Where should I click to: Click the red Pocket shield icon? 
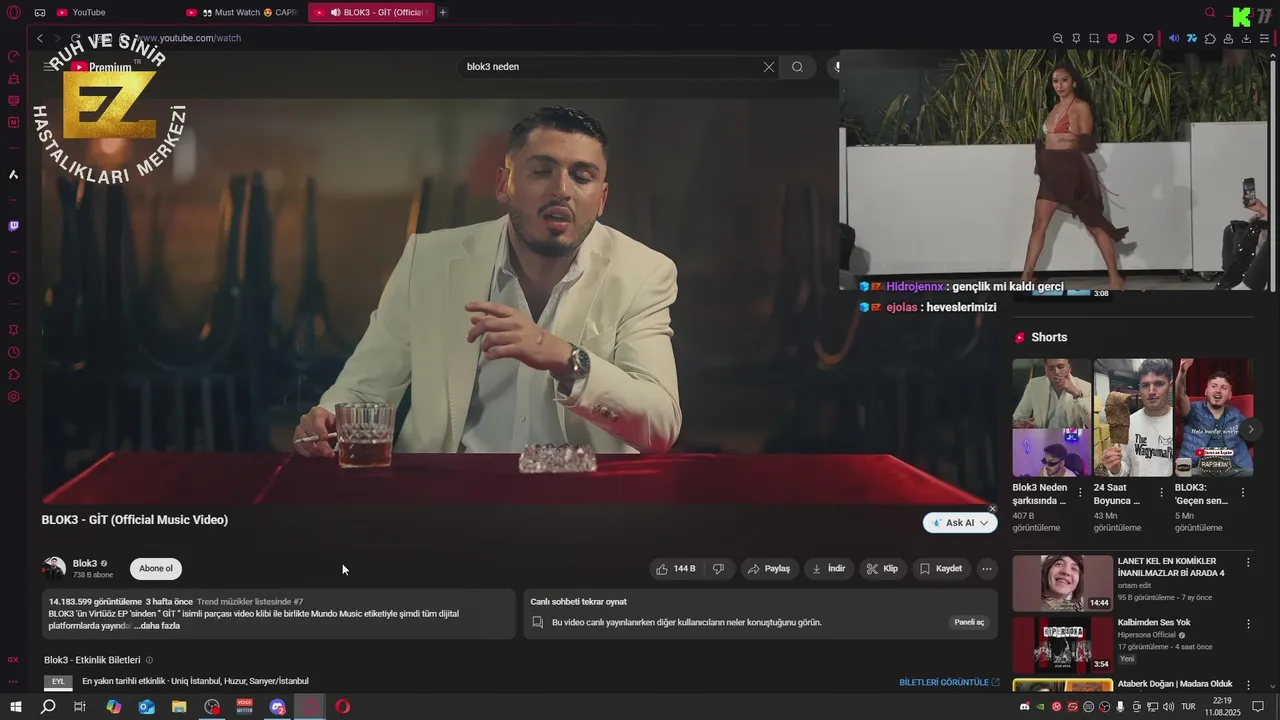pos(1112,38)
